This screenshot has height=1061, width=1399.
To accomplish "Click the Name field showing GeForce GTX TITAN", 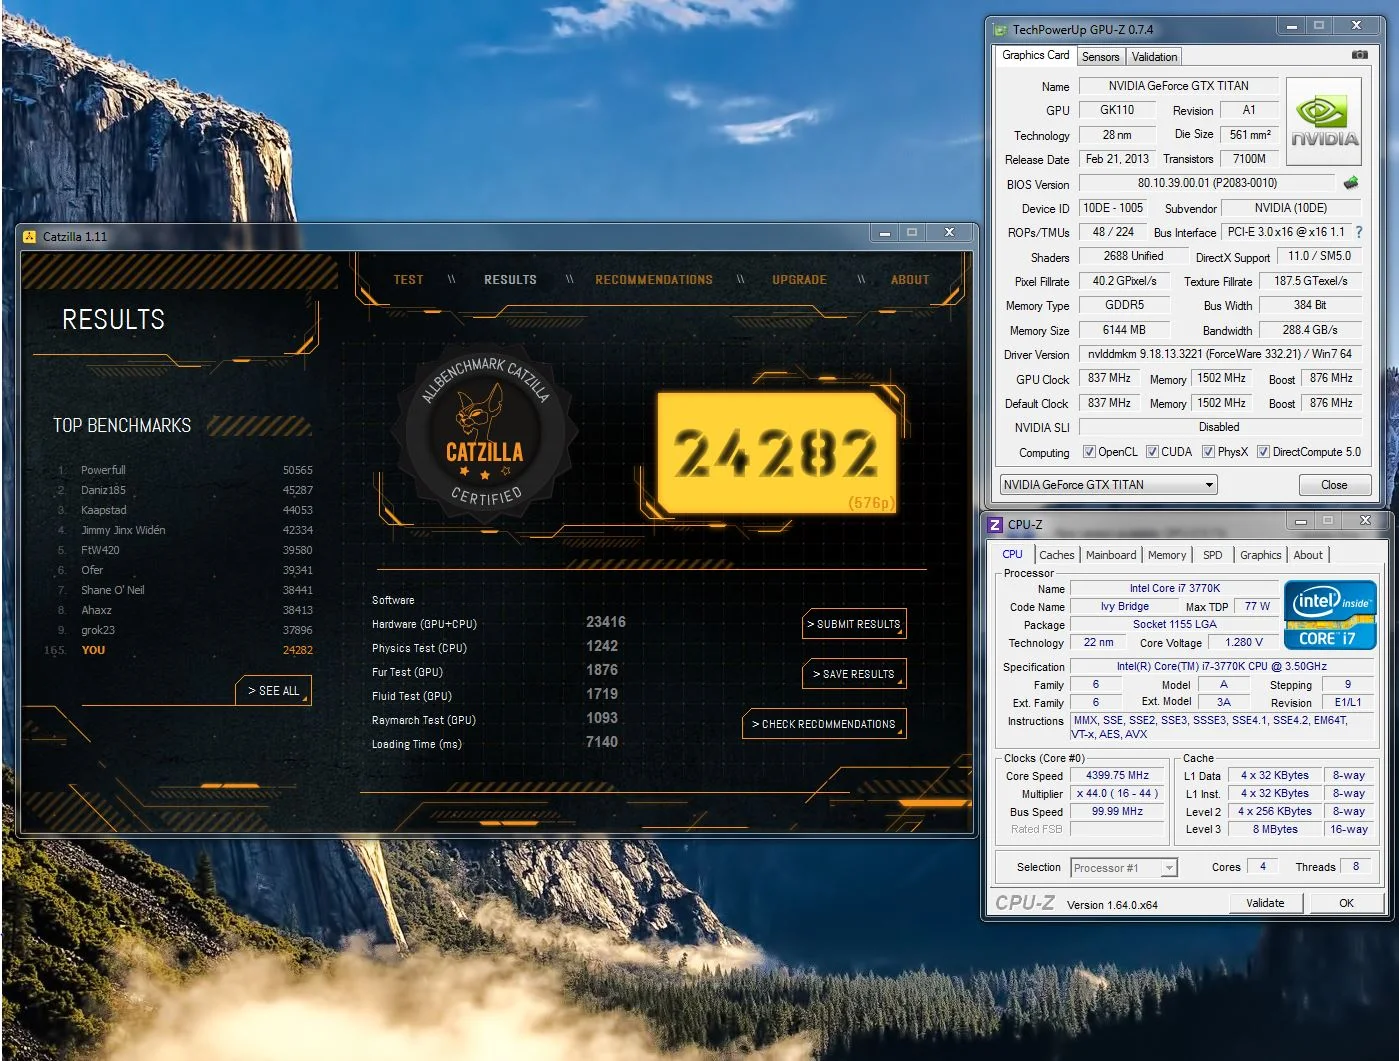I will click(1178, 86).
